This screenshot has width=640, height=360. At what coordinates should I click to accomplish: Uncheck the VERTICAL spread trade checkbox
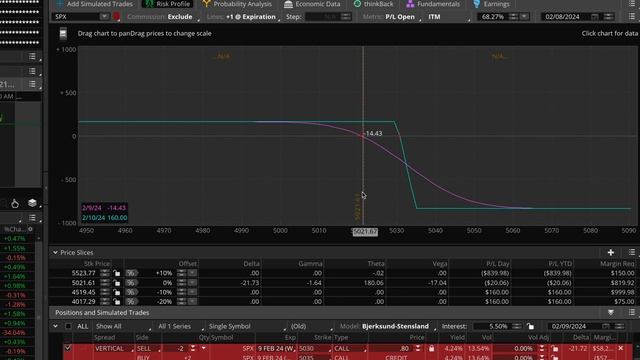tap(68, 348)
